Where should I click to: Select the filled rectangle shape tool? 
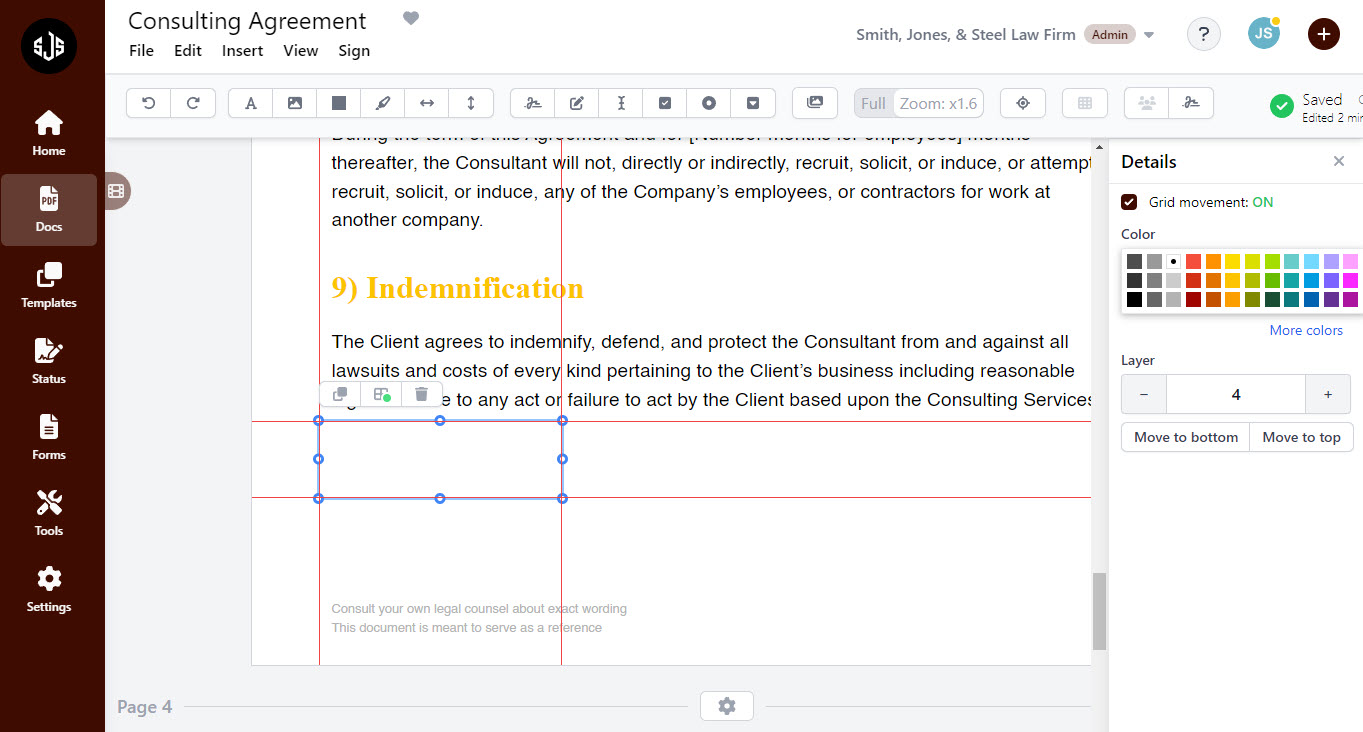point(339,103)
